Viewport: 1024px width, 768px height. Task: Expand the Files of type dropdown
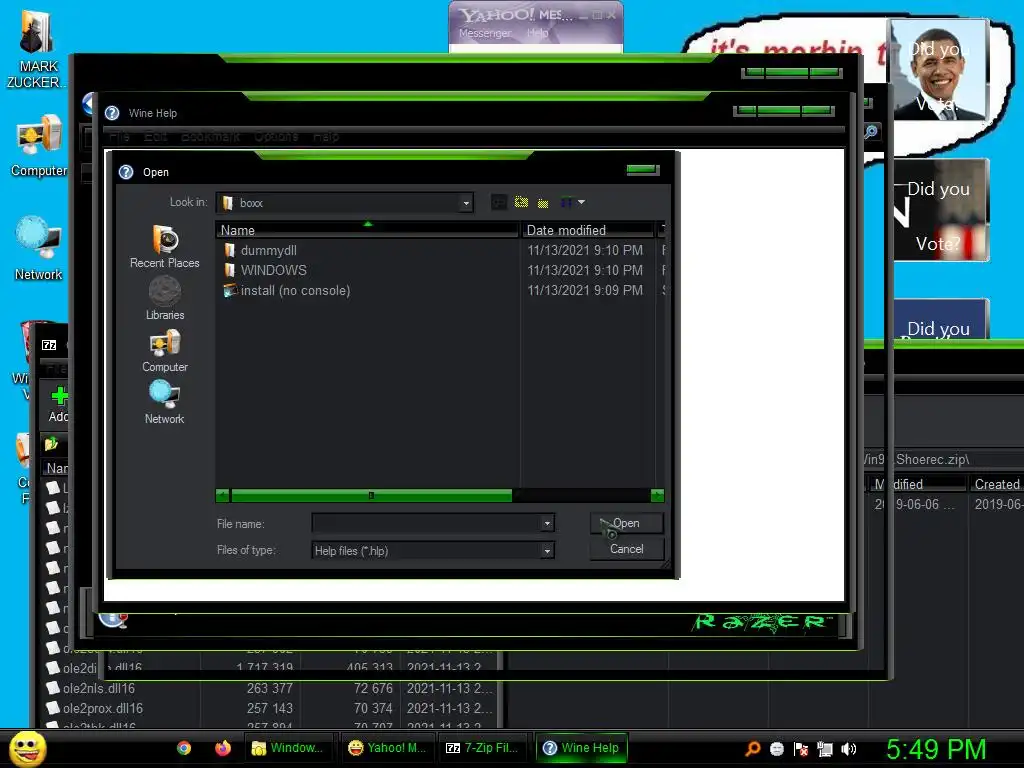pos(547,551)
